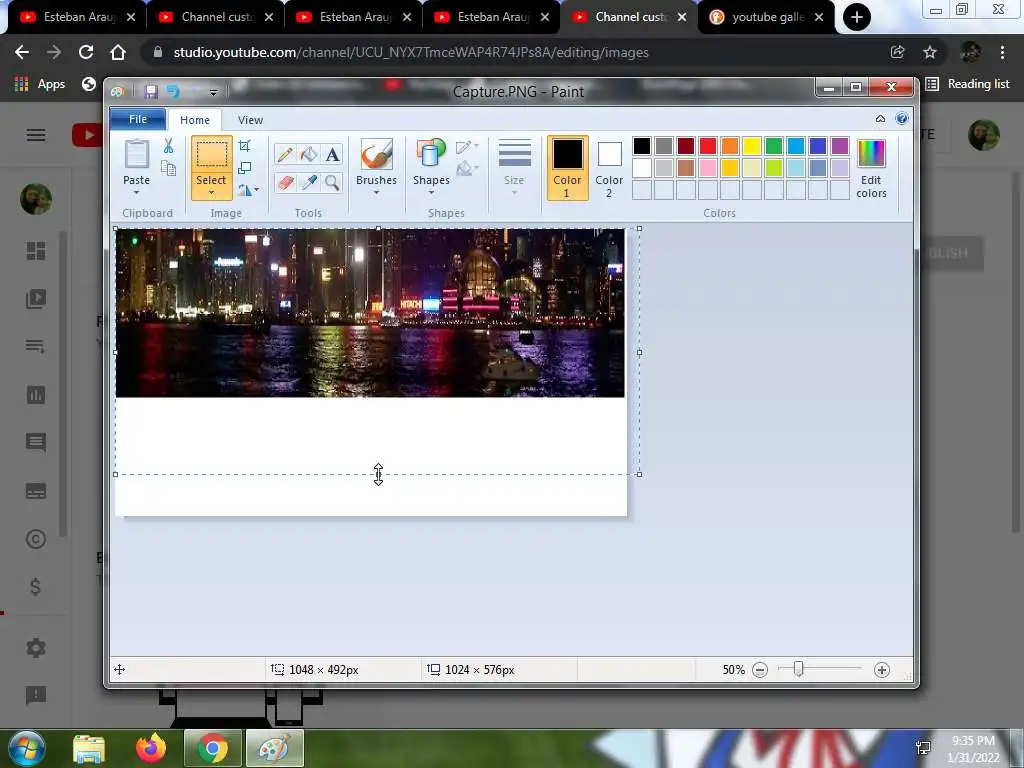This screenshot has height=768, width=1024.
Task: Click the city skyline image on canvas
Action: click(370, 313)
